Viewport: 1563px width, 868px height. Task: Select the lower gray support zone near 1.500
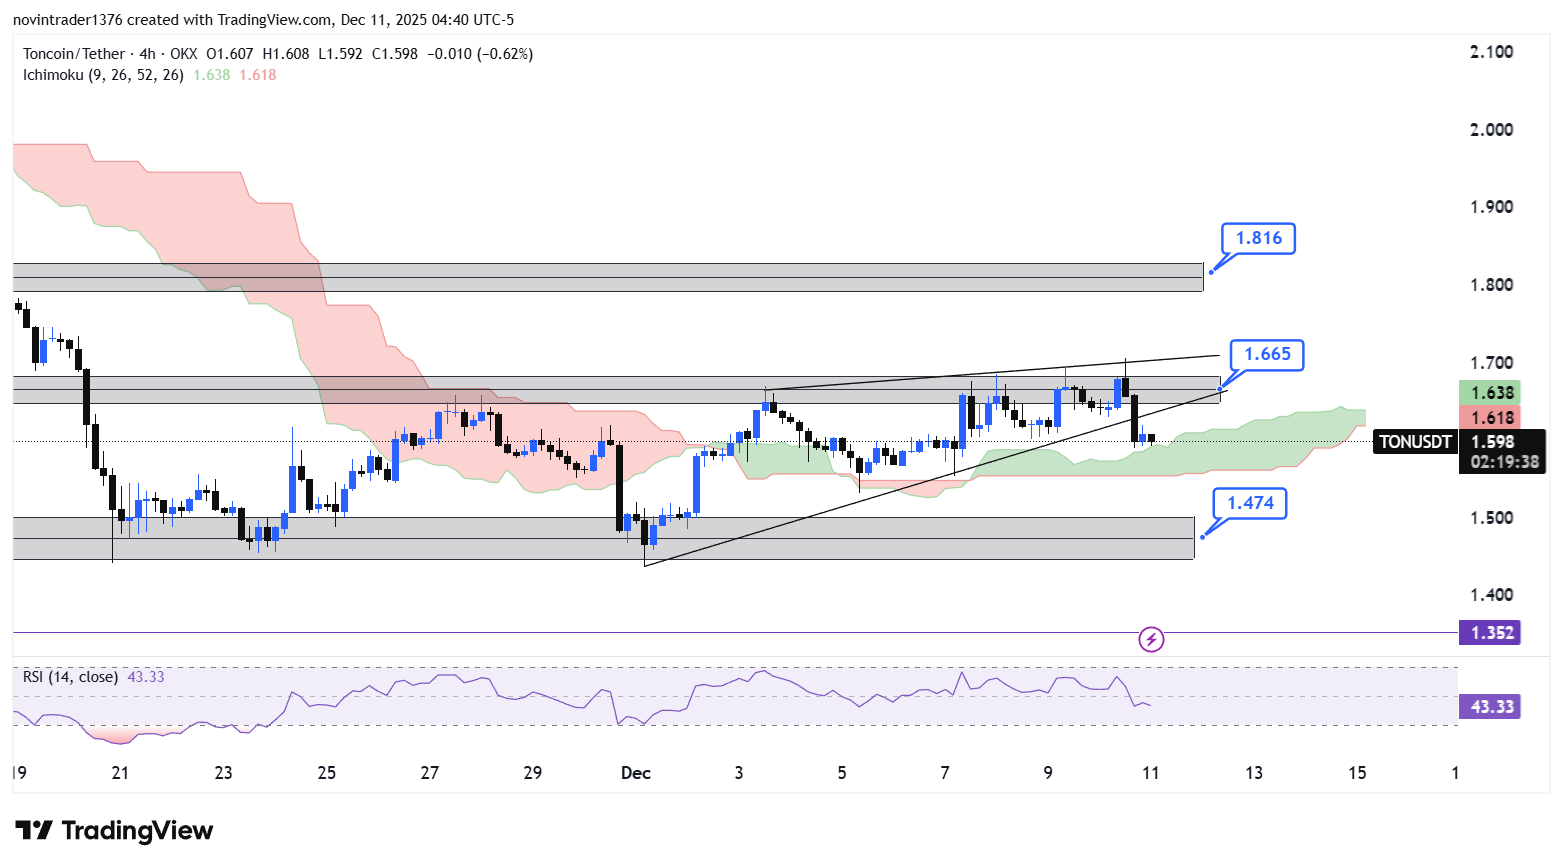pos(600,538)
